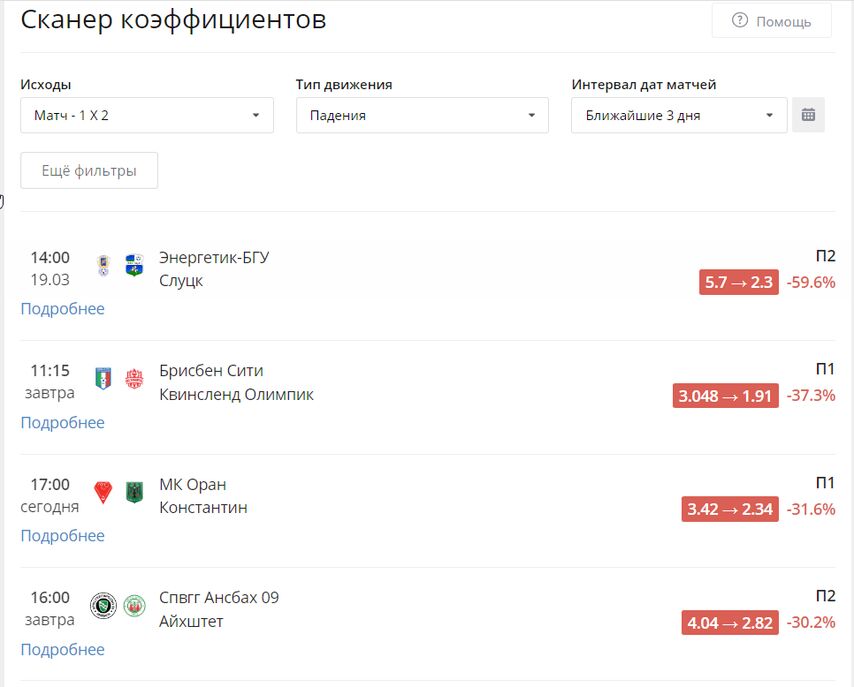Open Подробнее for Энергетик-БГУ match
This screenshot has width=854, height=687.
[63, 309]
